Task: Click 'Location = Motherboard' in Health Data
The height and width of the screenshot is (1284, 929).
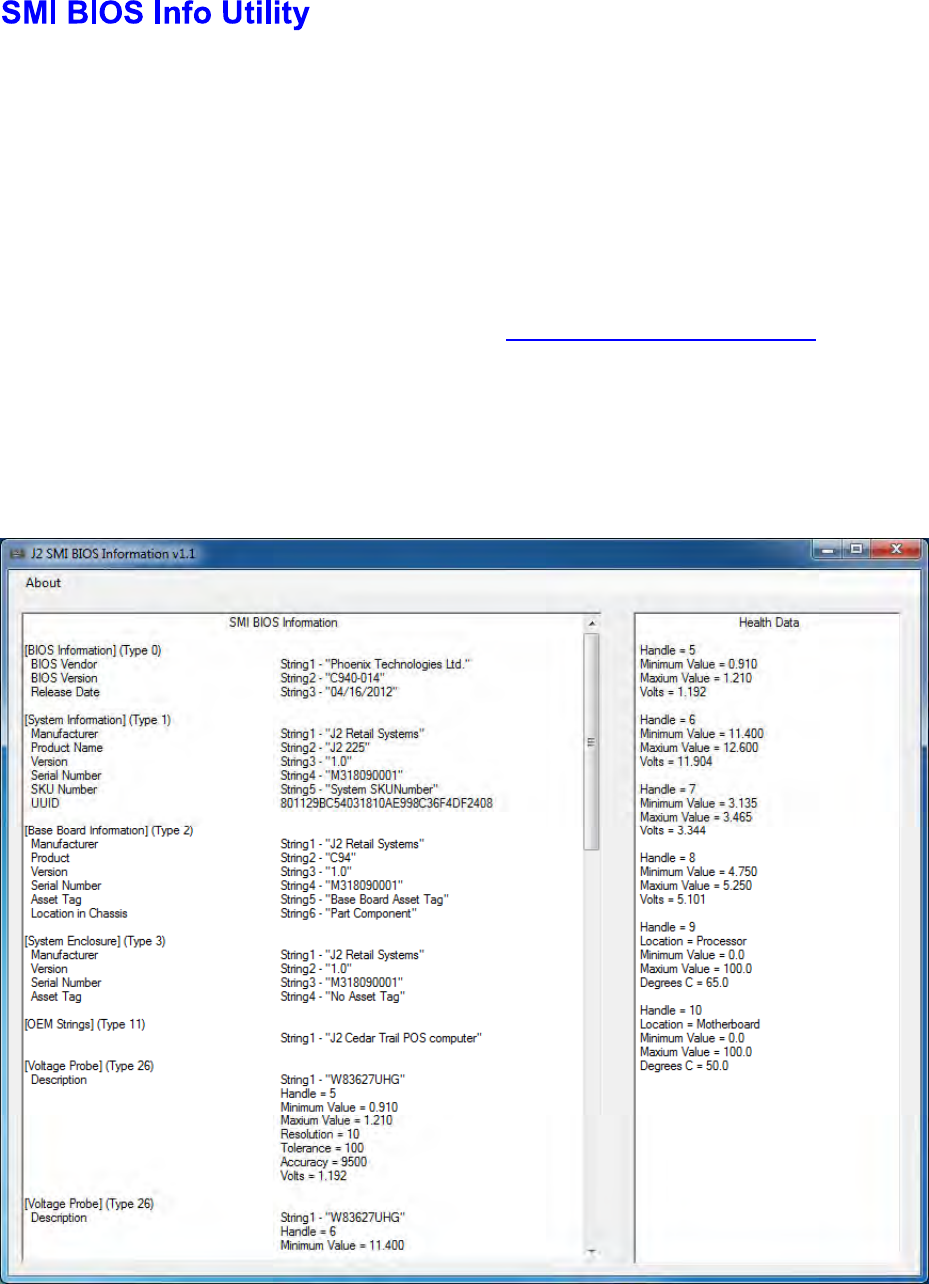Action: coord(700,1025)
